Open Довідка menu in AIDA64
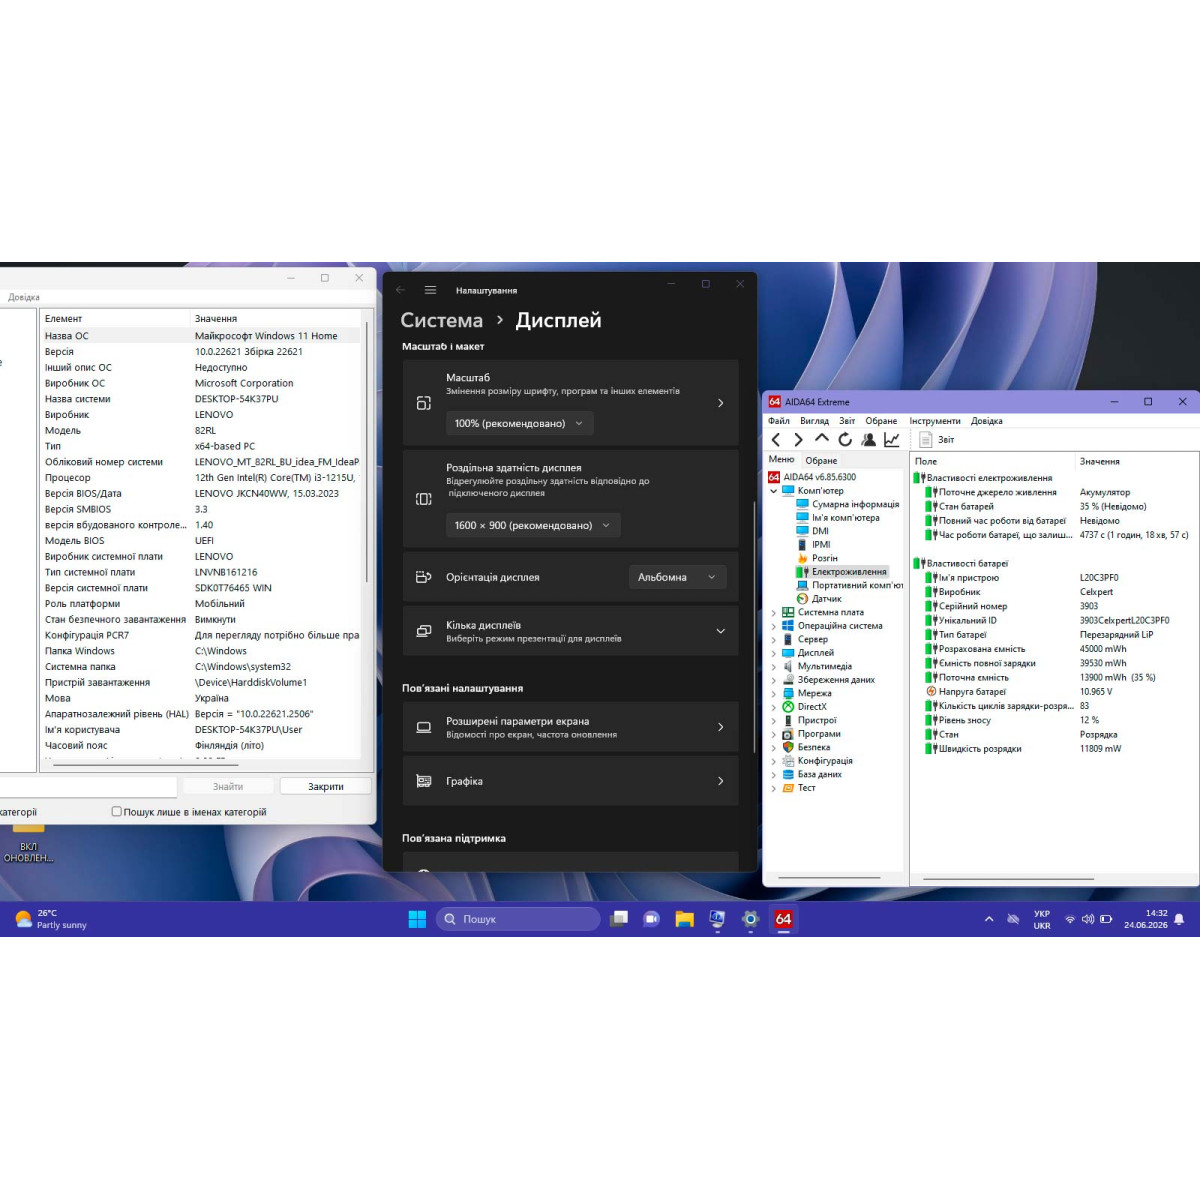Image resolution: width=1200 pixels, height=1200 pixels. 986,421
